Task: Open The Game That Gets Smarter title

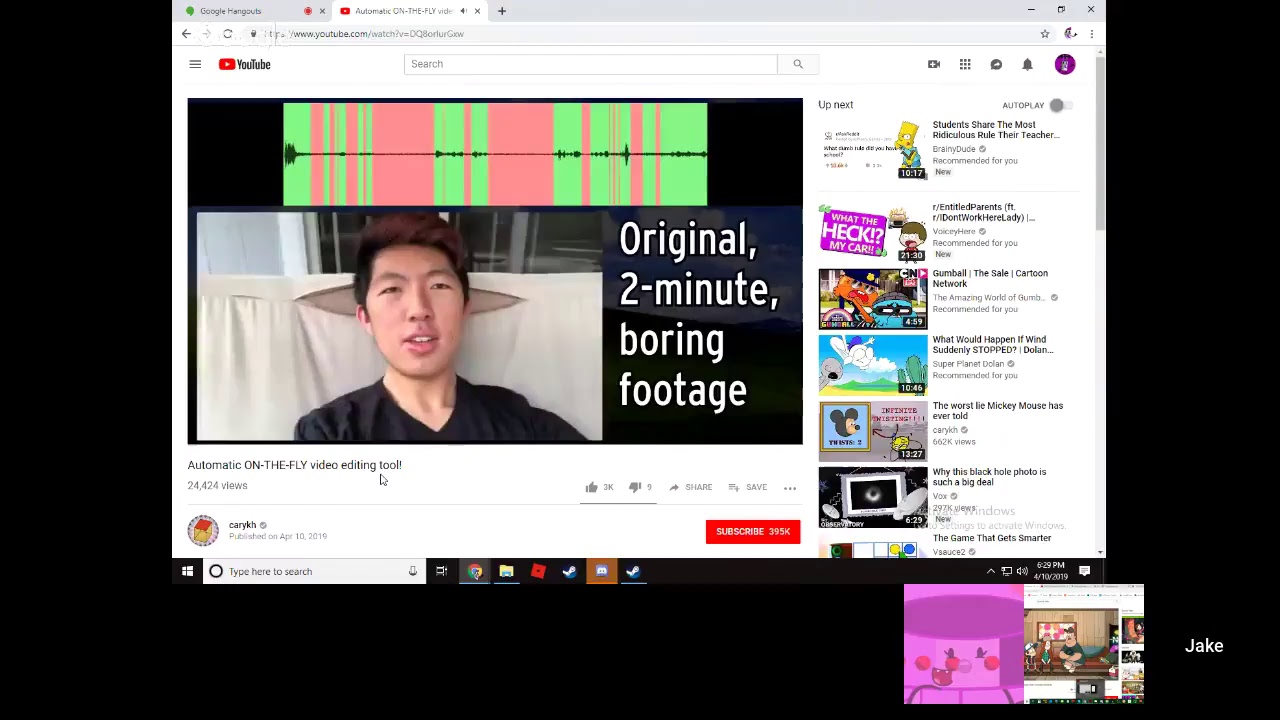Action: (992, 538)
